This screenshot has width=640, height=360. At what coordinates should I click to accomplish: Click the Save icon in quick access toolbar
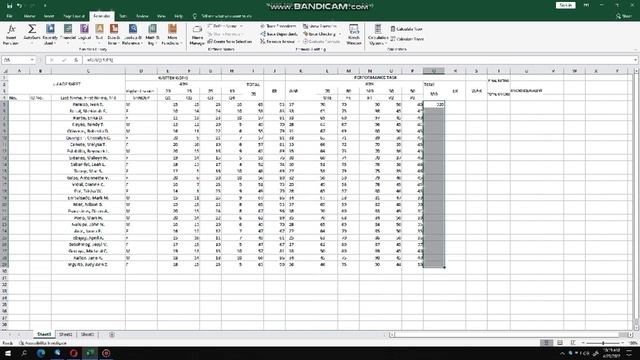click(9, 6)
